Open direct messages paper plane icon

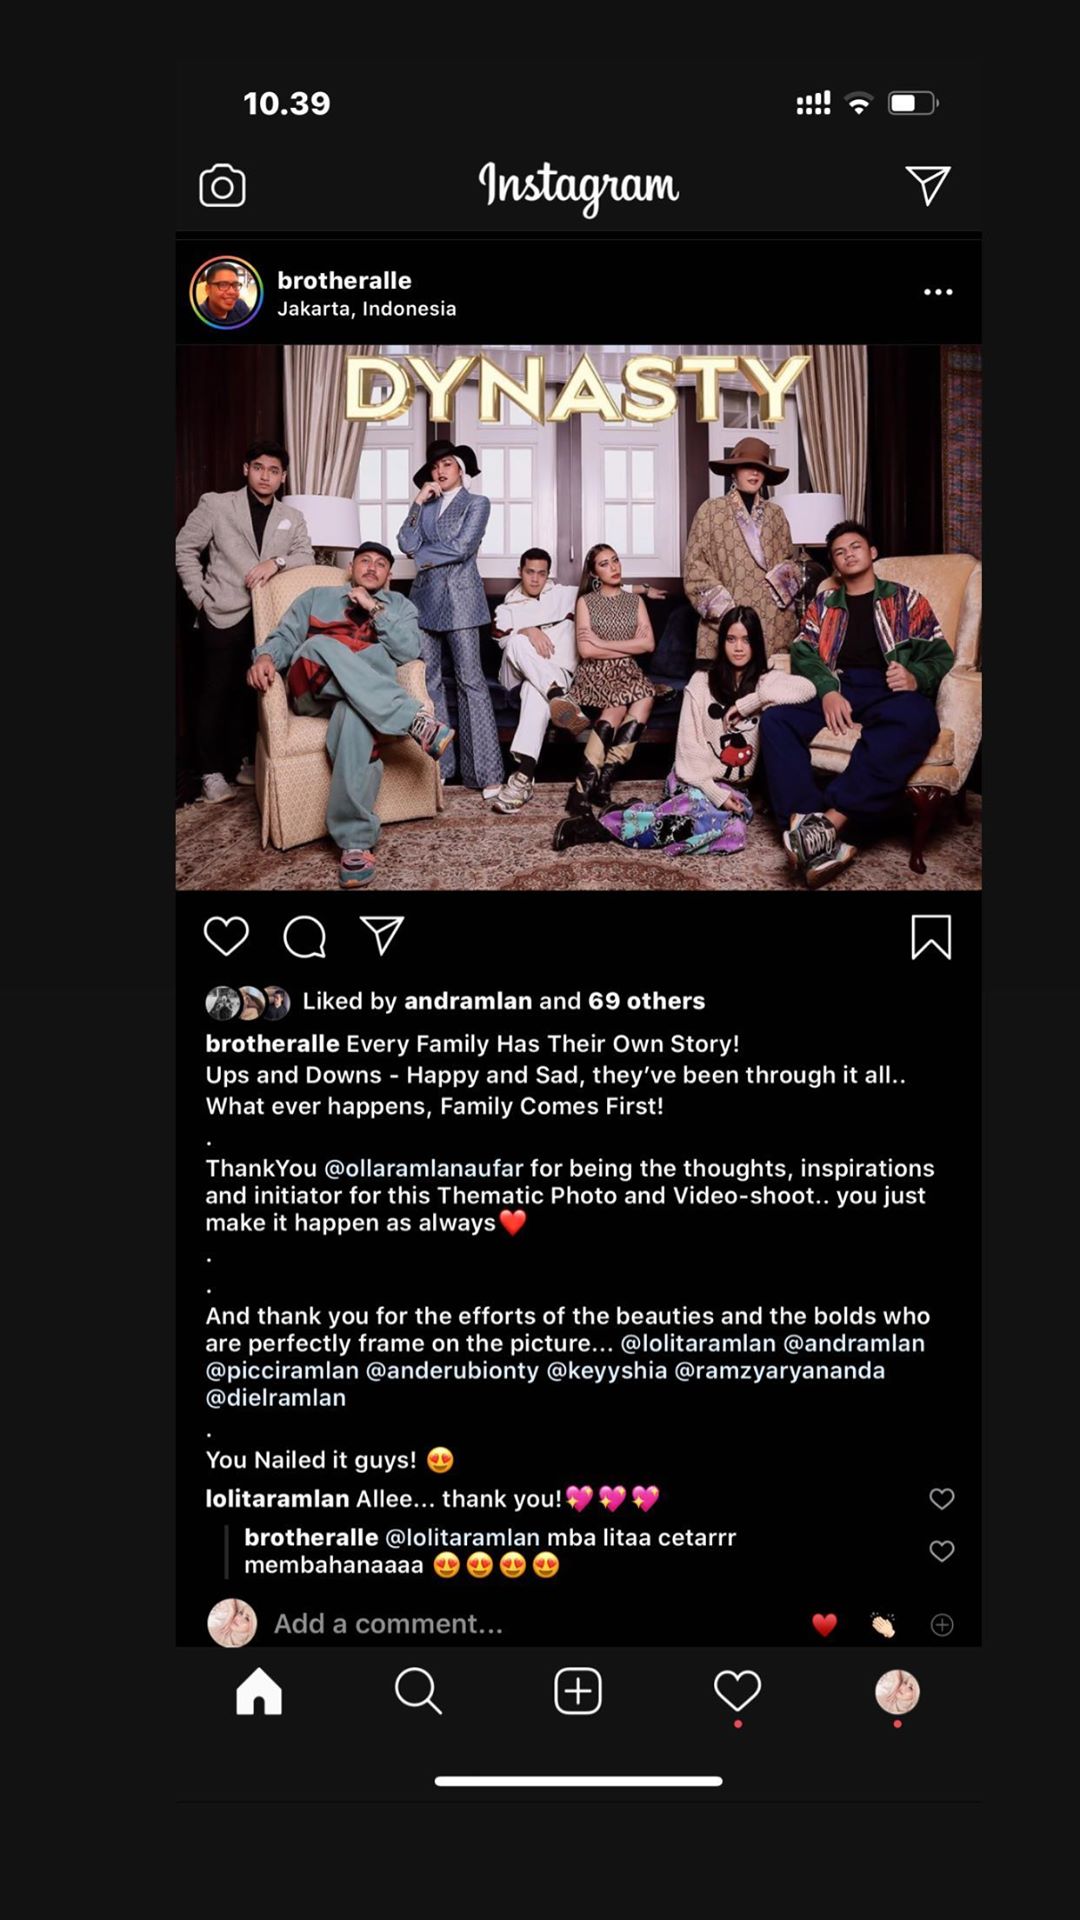(928, 185)
